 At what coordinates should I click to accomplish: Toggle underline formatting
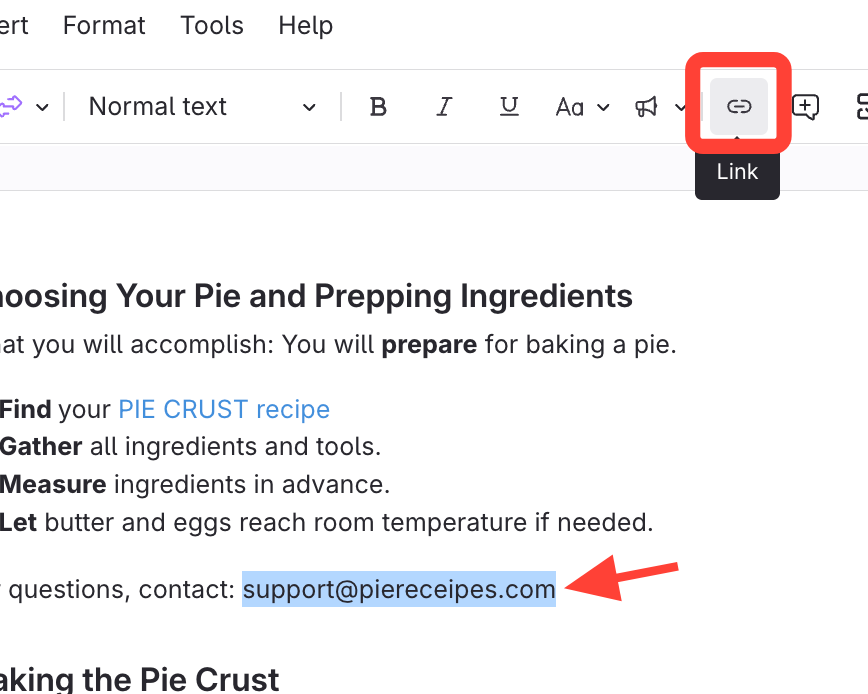pyautogui.click(x=509, y=106)
